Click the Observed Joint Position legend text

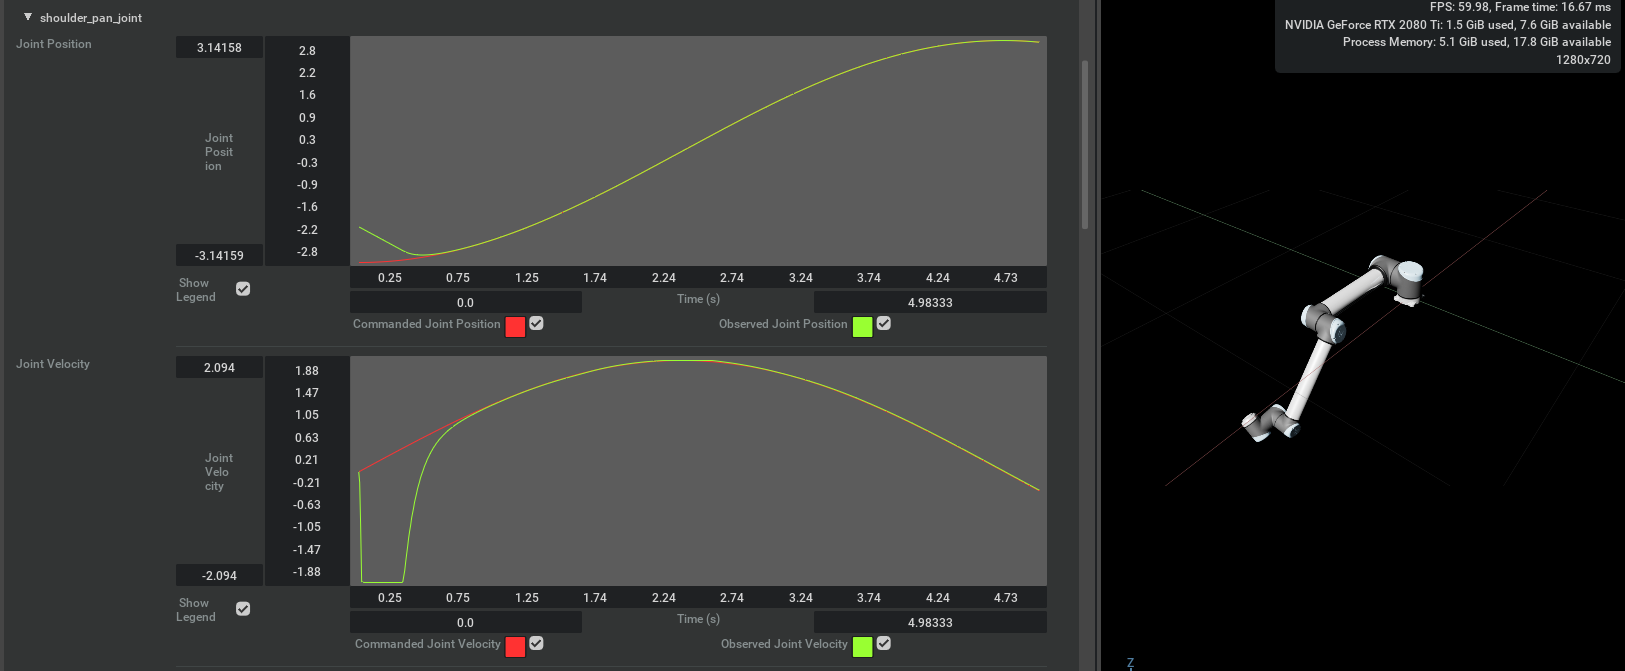point(783,324)
